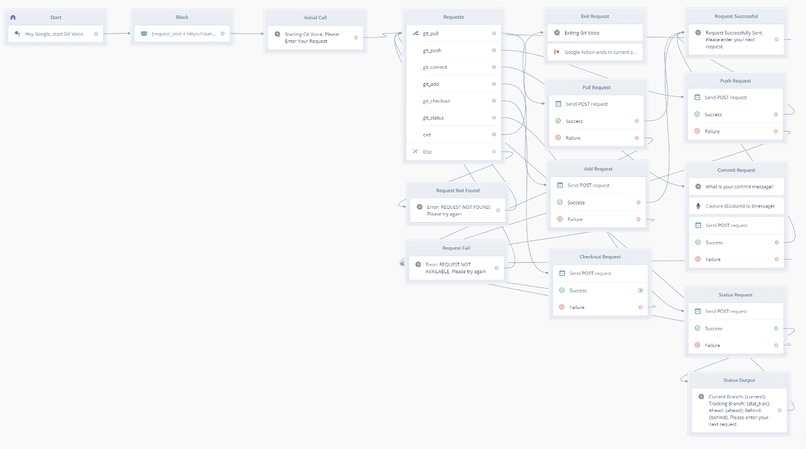Click the speak icon in the Initial Call block
This screenshot has height=449, width=806.
click(x=277, y=34)
